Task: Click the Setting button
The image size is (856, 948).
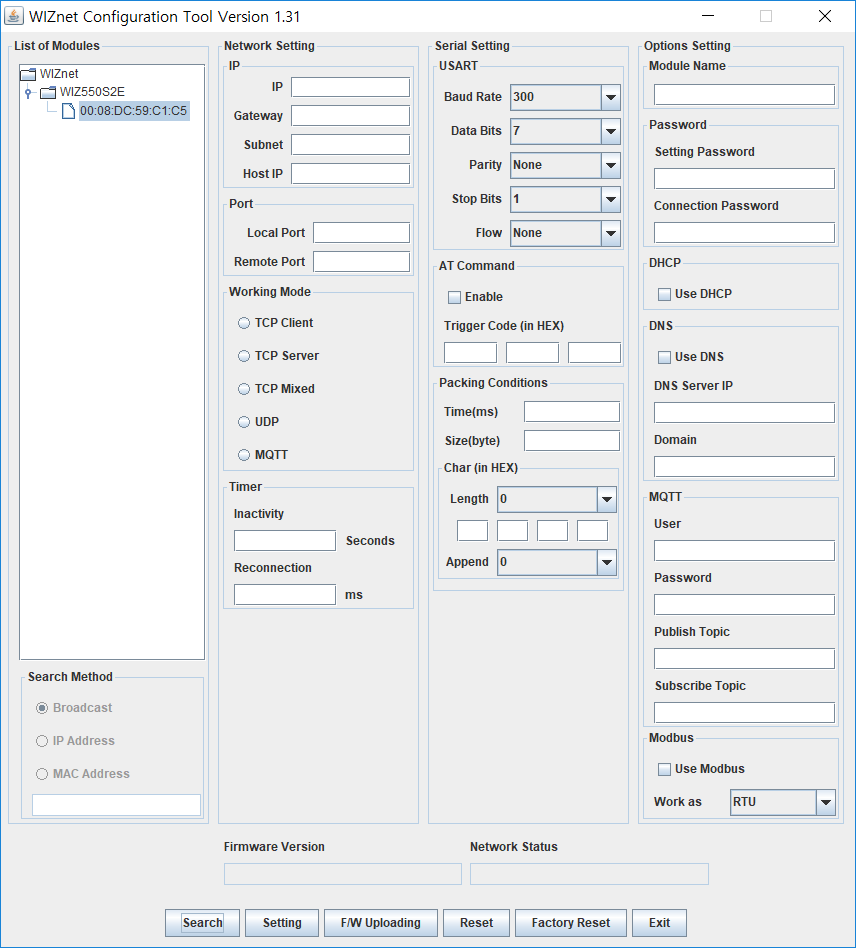Action: 282,923
